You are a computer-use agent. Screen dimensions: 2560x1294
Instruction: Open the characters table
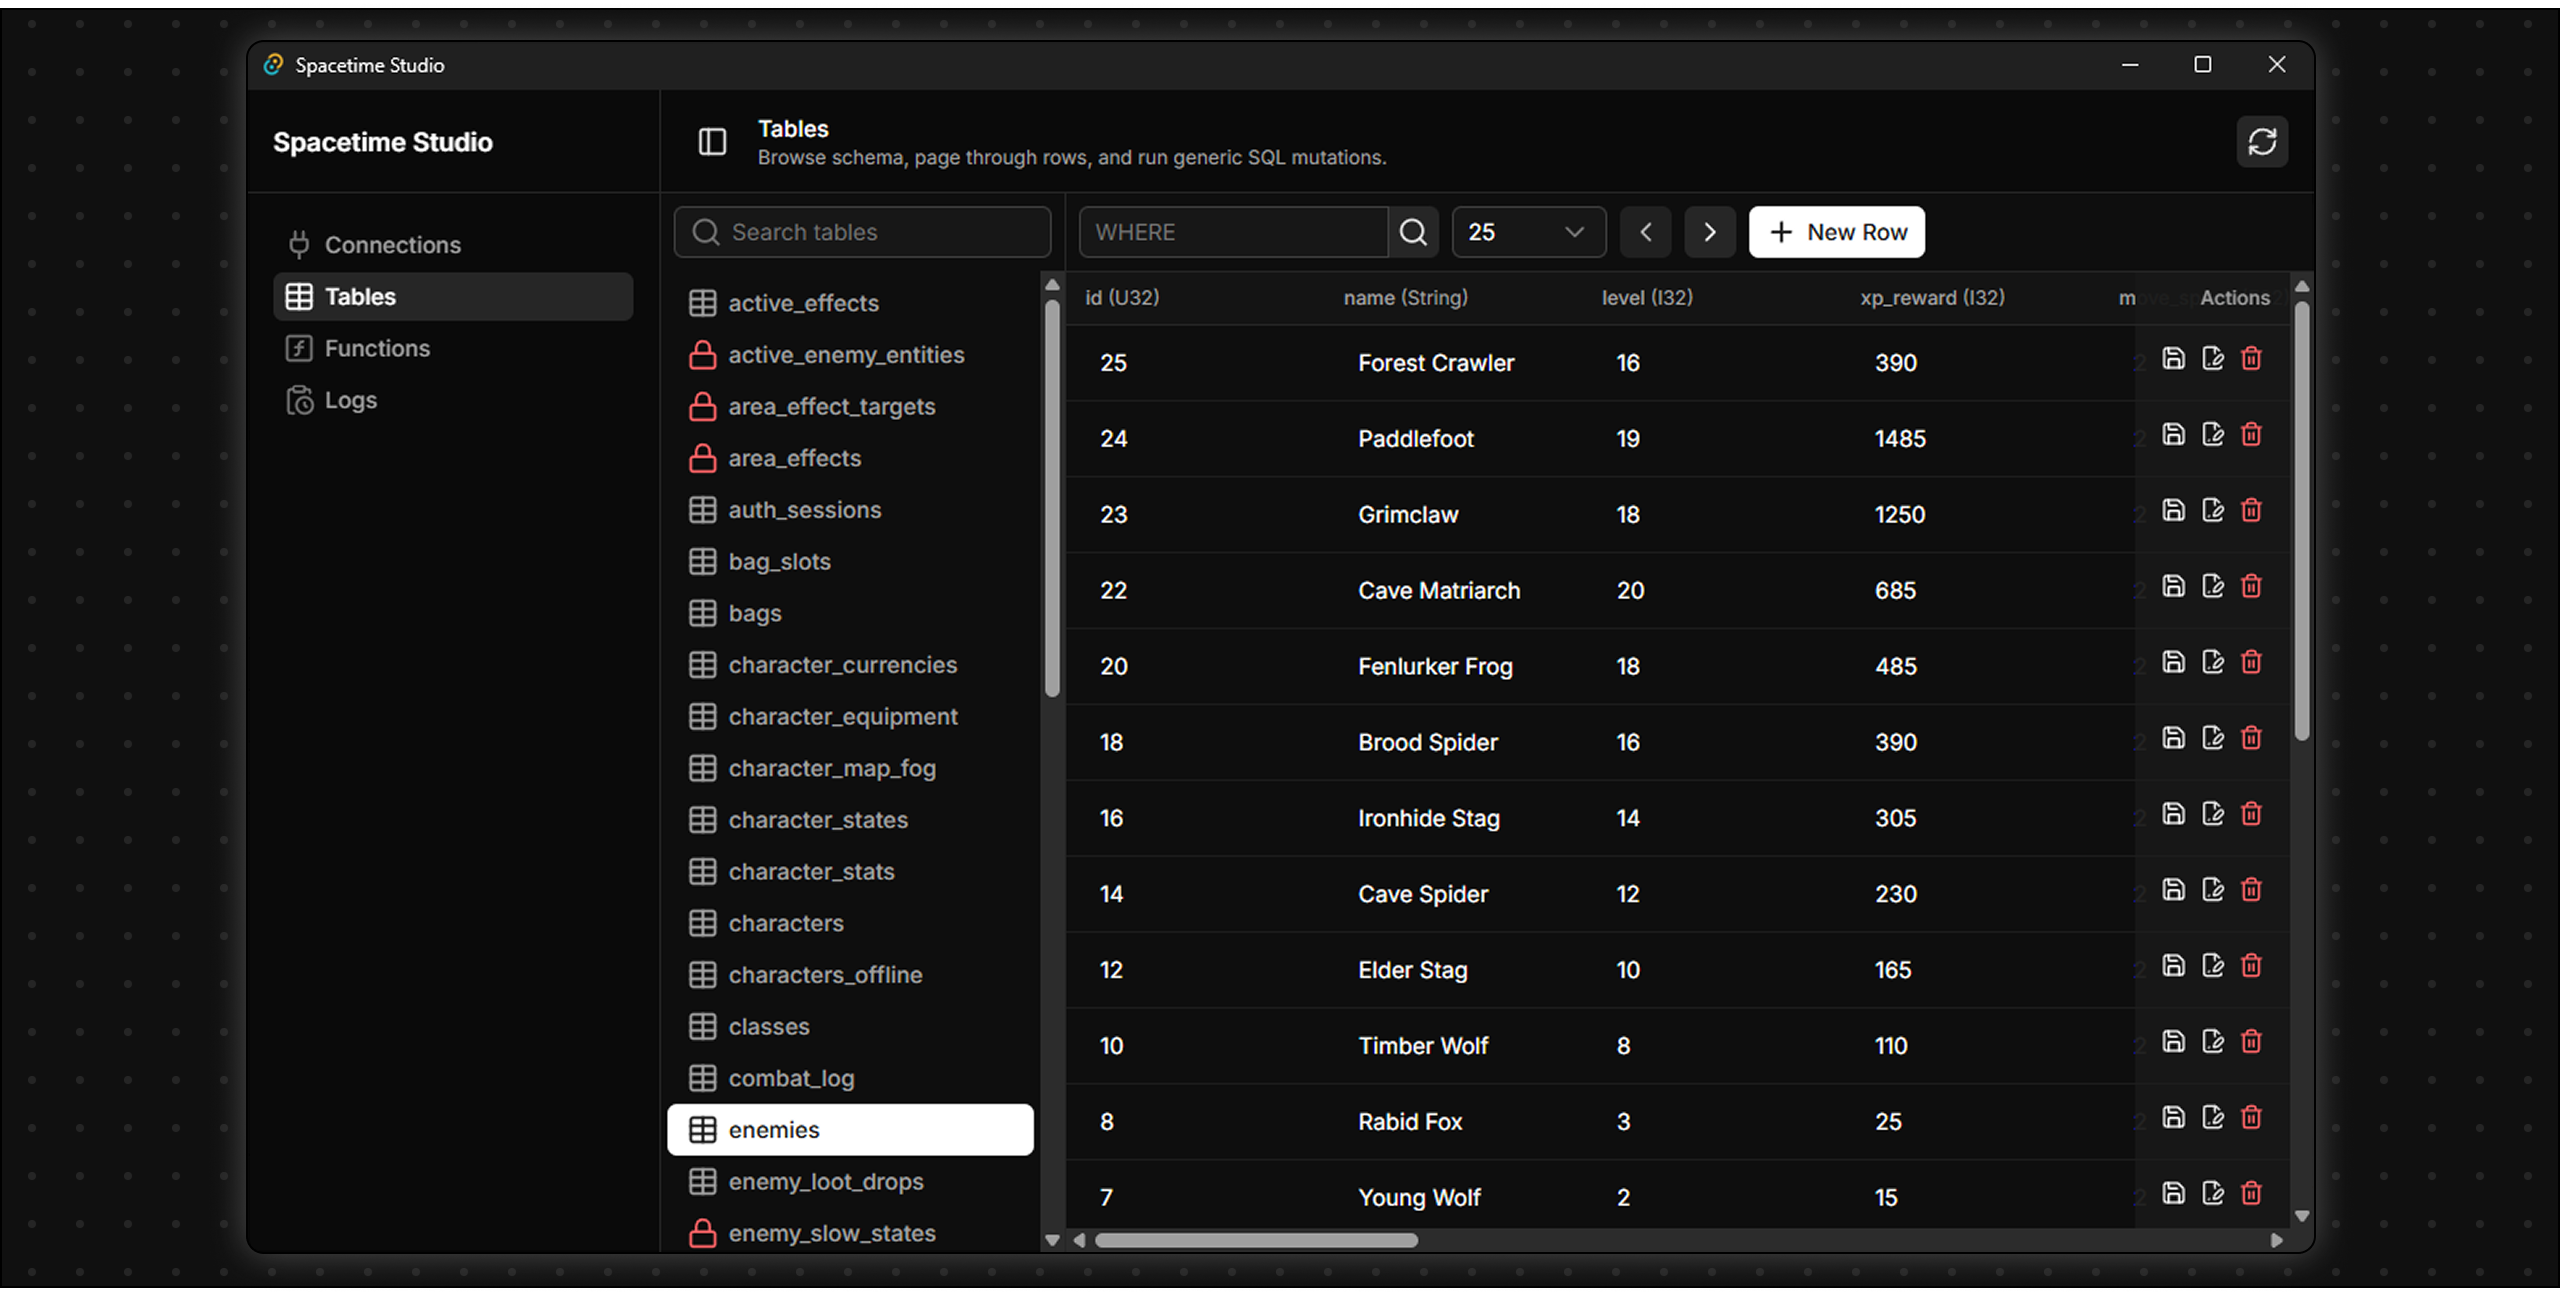pyautogui.click(x=850, y=923)
